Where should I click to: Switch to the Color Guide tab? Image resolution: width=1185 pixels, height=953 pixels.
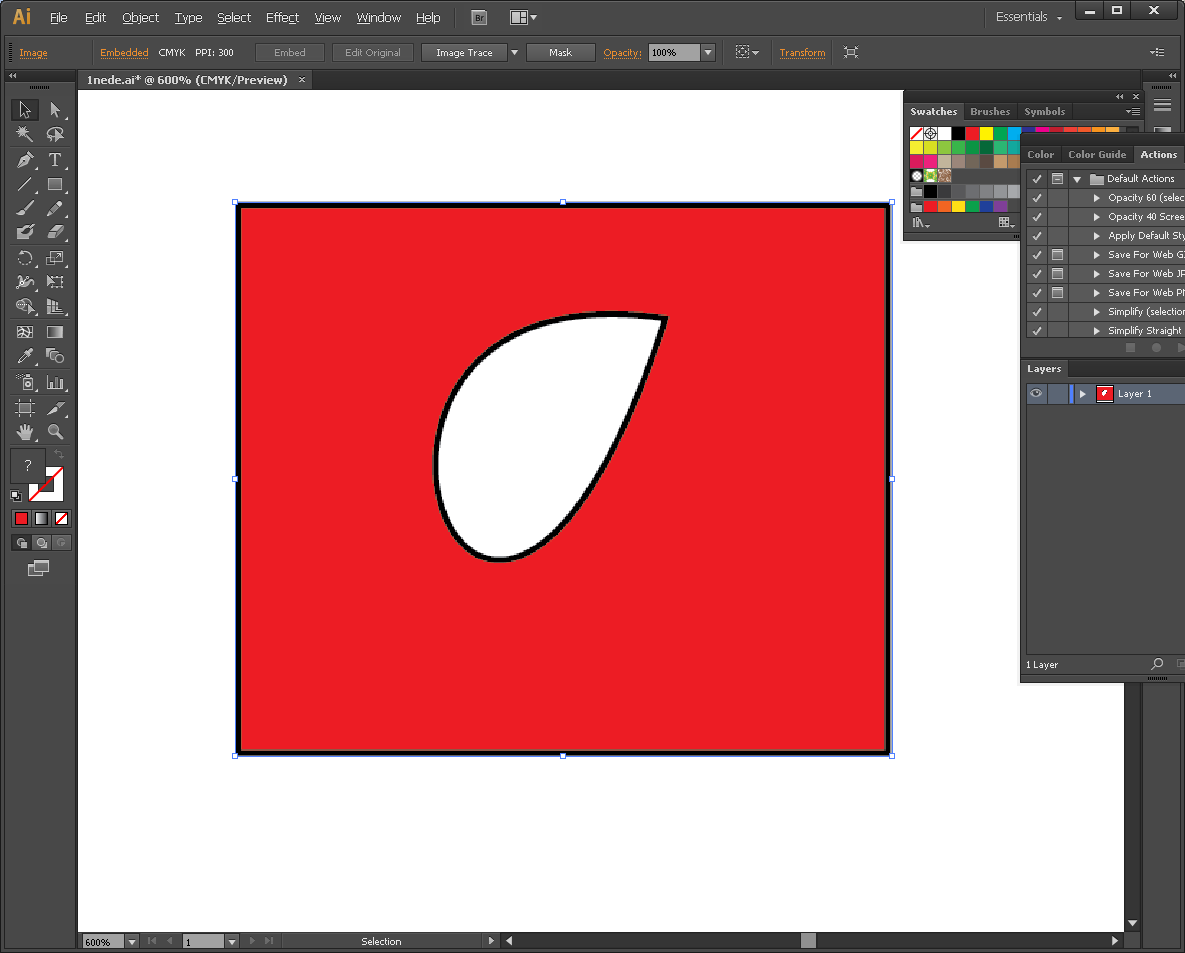tap(1097, 154)
